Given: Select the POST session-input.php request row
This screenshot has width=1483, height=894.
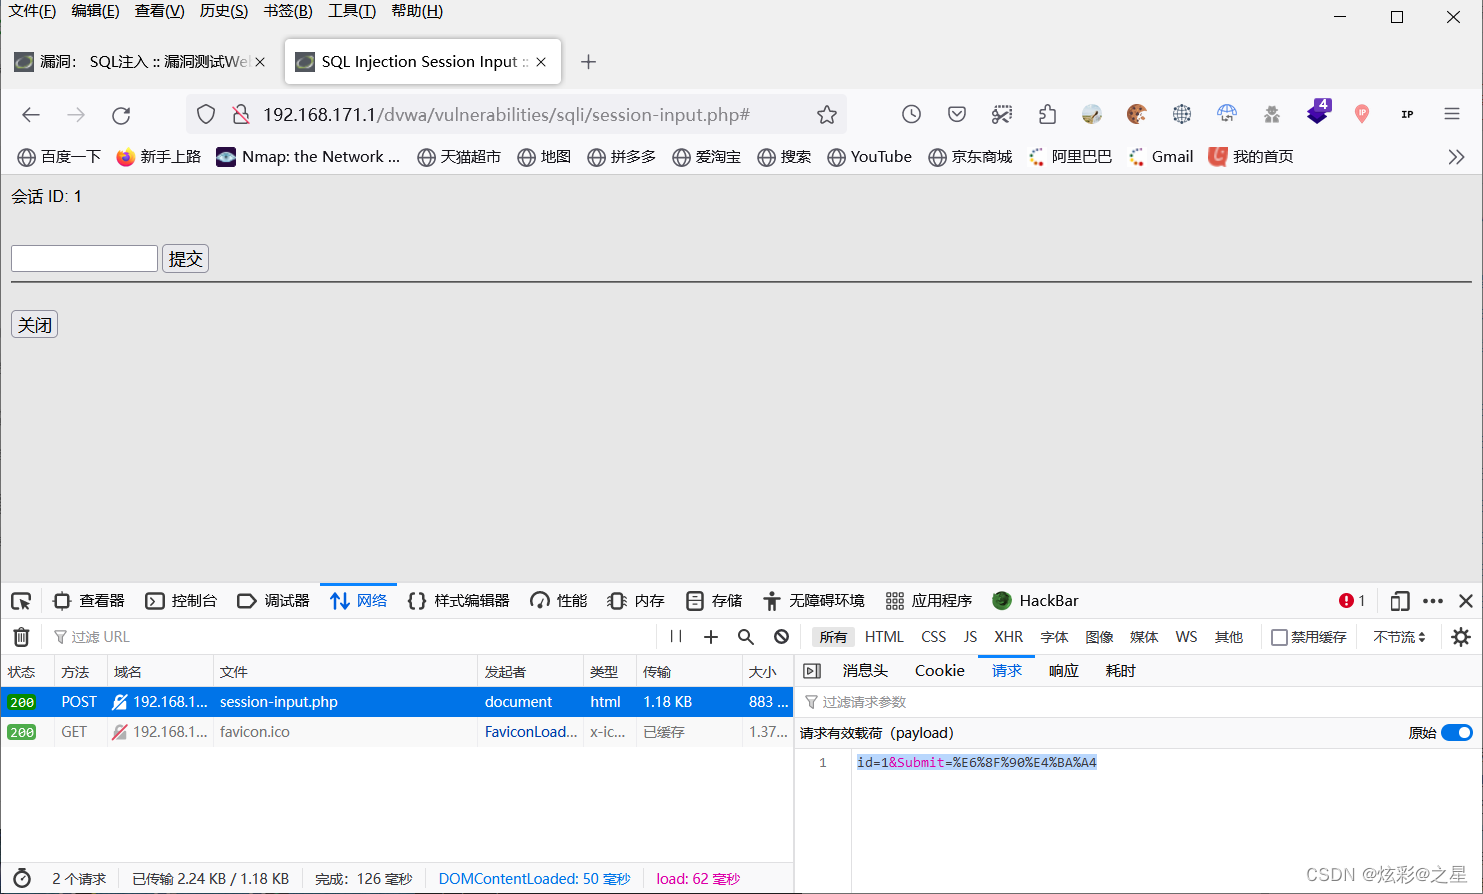Looking at the screenshot, I should pos(397,702).
